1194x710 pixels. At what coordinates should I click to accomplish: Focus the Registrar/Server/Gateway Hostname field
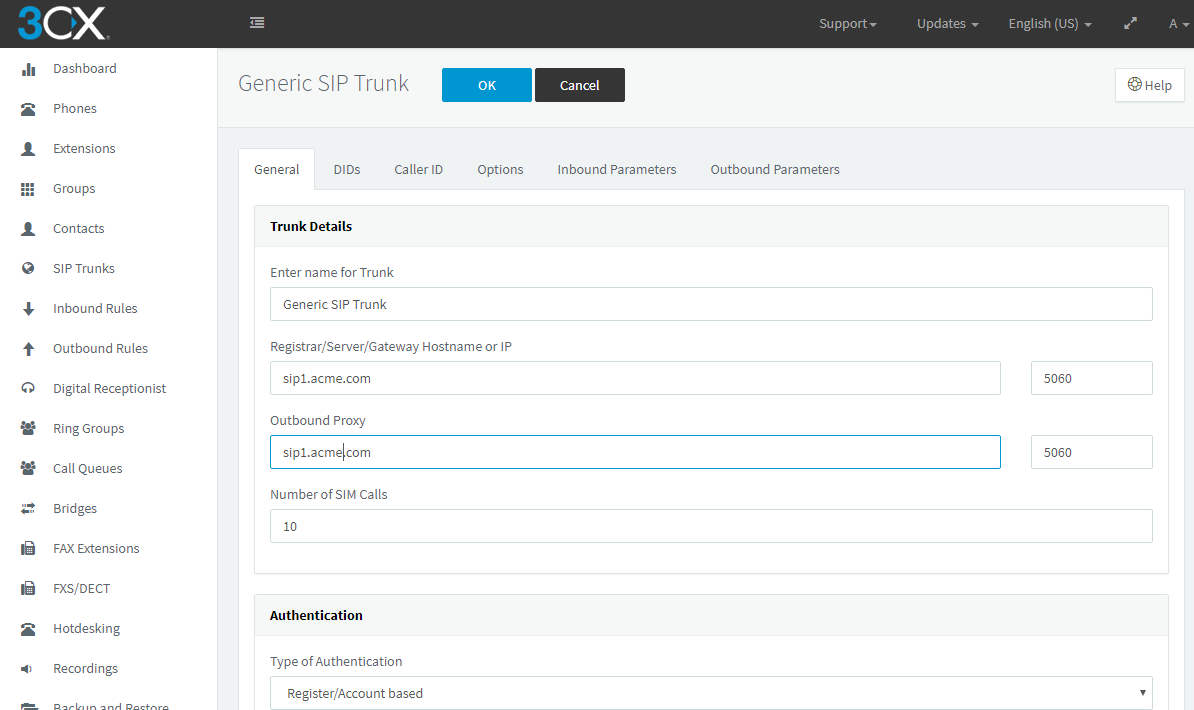click(635, 378)
